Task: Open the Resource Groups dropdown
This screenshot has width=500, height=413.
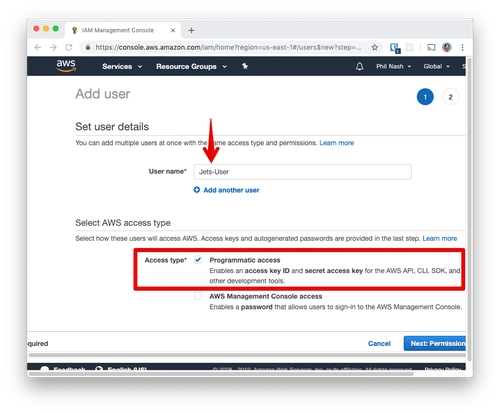Action: click(x=191, y=66)
